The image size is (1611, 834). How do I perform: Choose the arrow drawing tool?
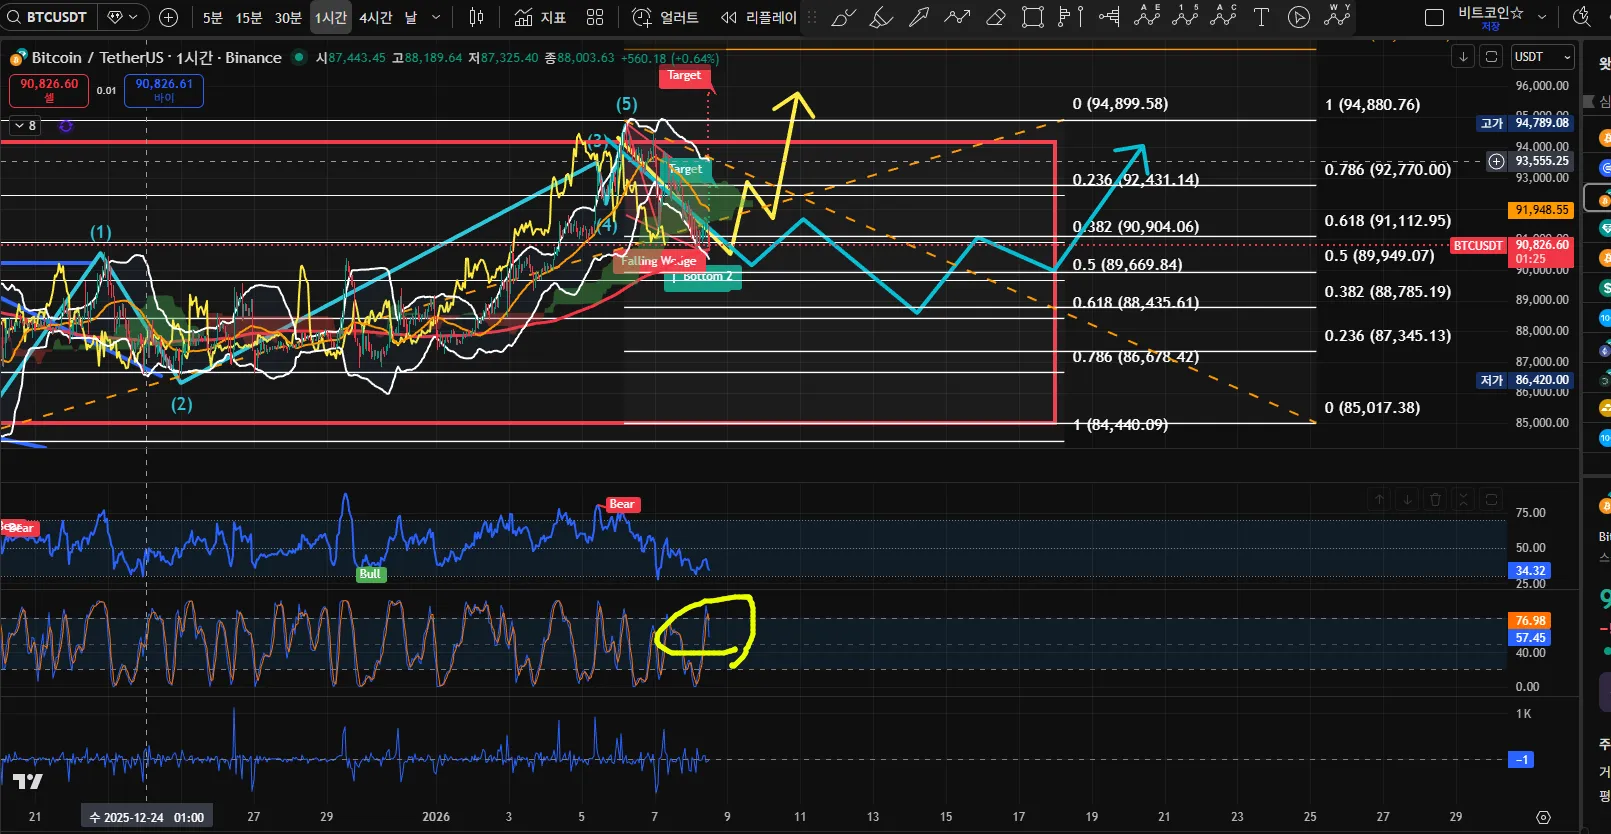tap(919, 17)
